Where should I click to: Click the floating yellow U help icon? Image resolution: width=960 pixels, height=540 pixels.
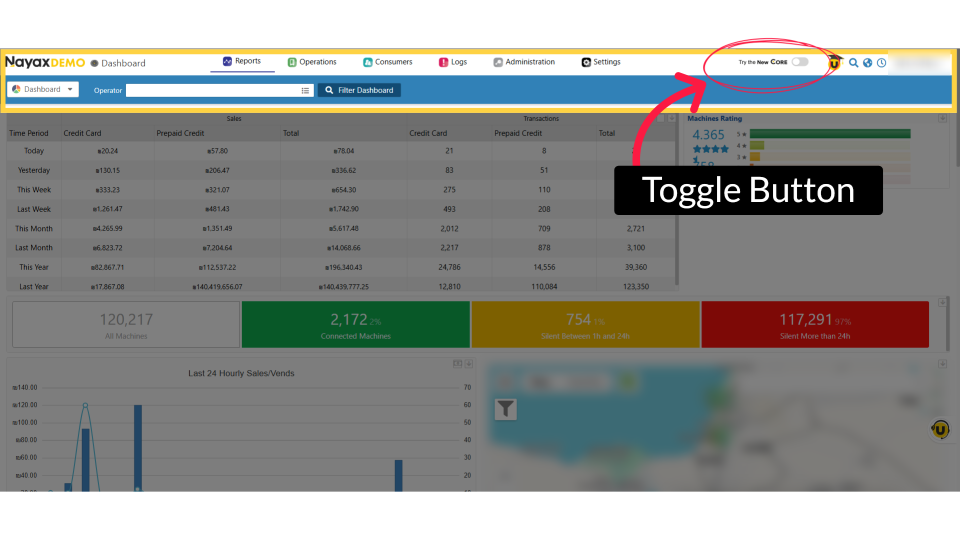coord(940,429)
